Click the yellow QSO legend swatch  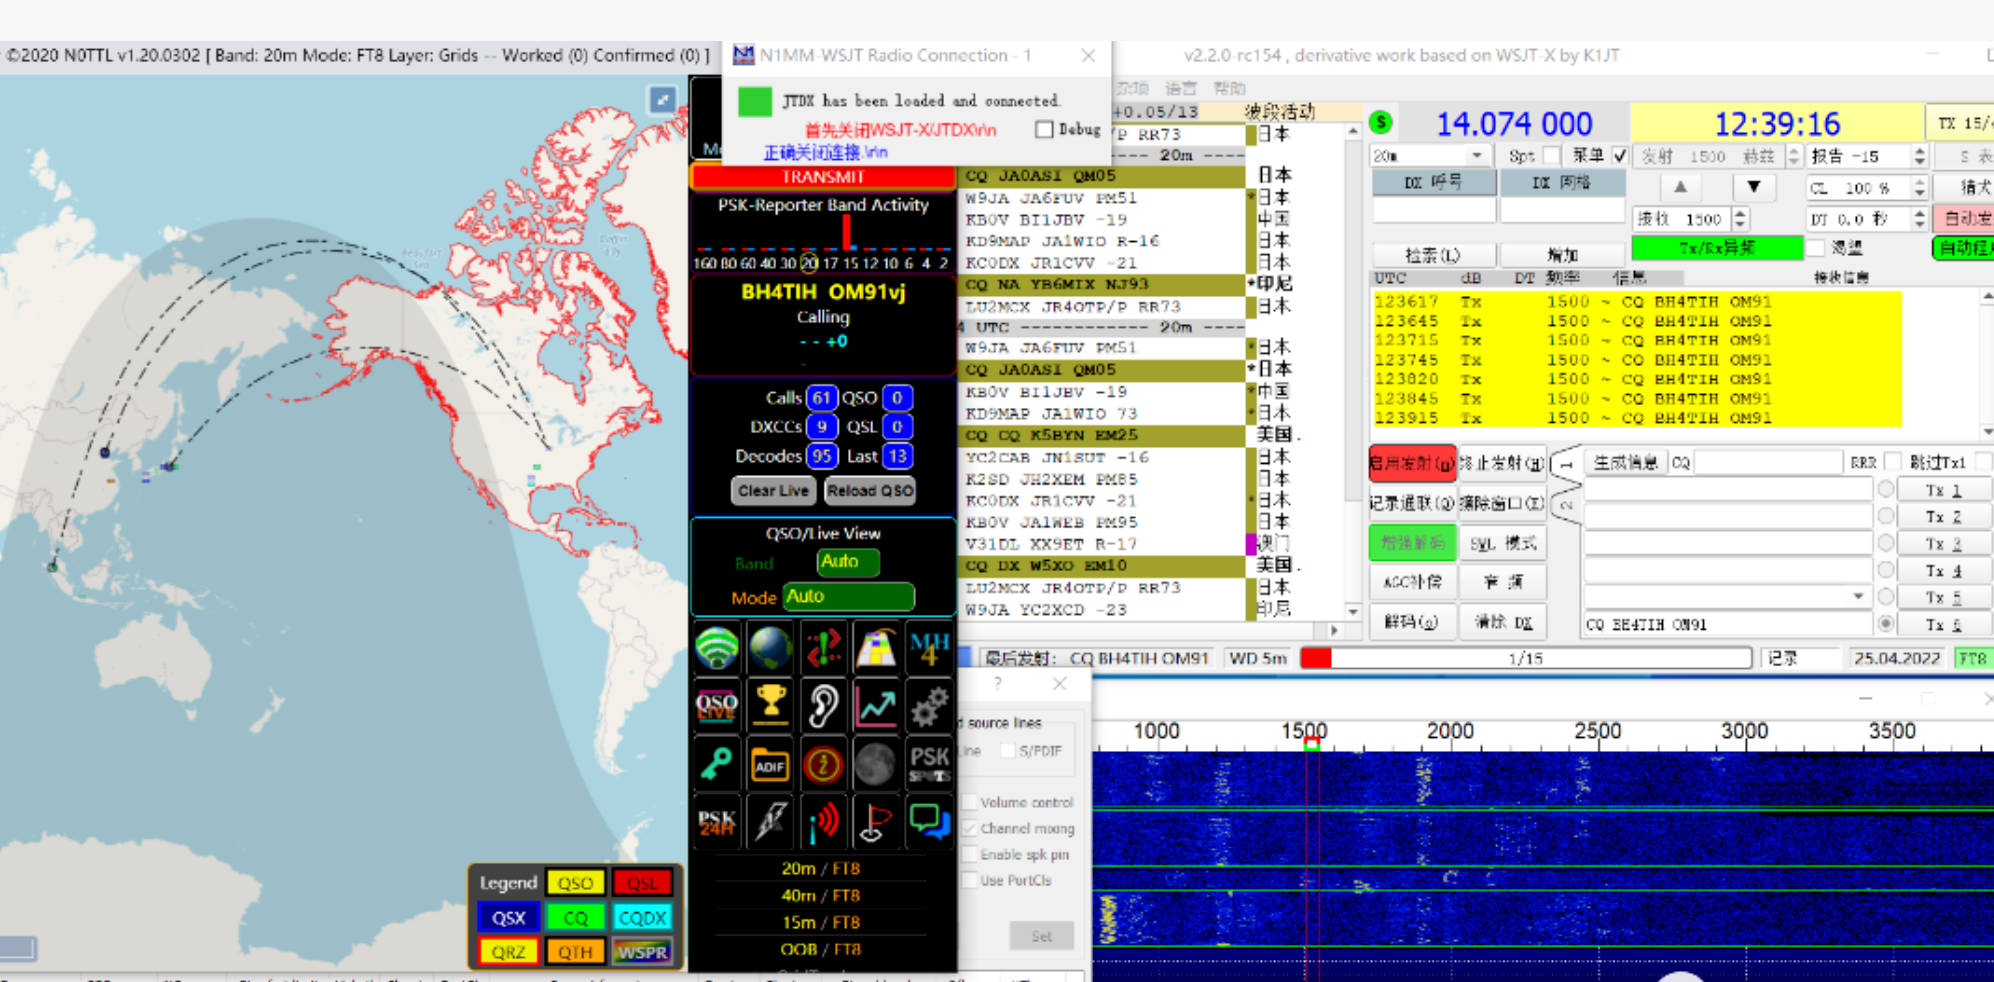click(575, 883)
